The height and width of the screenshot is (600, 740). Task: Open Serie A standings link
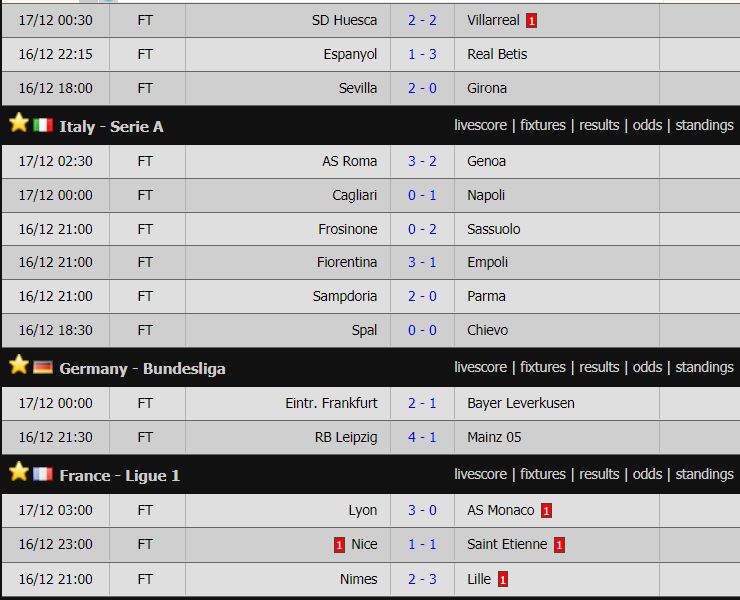click(x=704, y=125)
